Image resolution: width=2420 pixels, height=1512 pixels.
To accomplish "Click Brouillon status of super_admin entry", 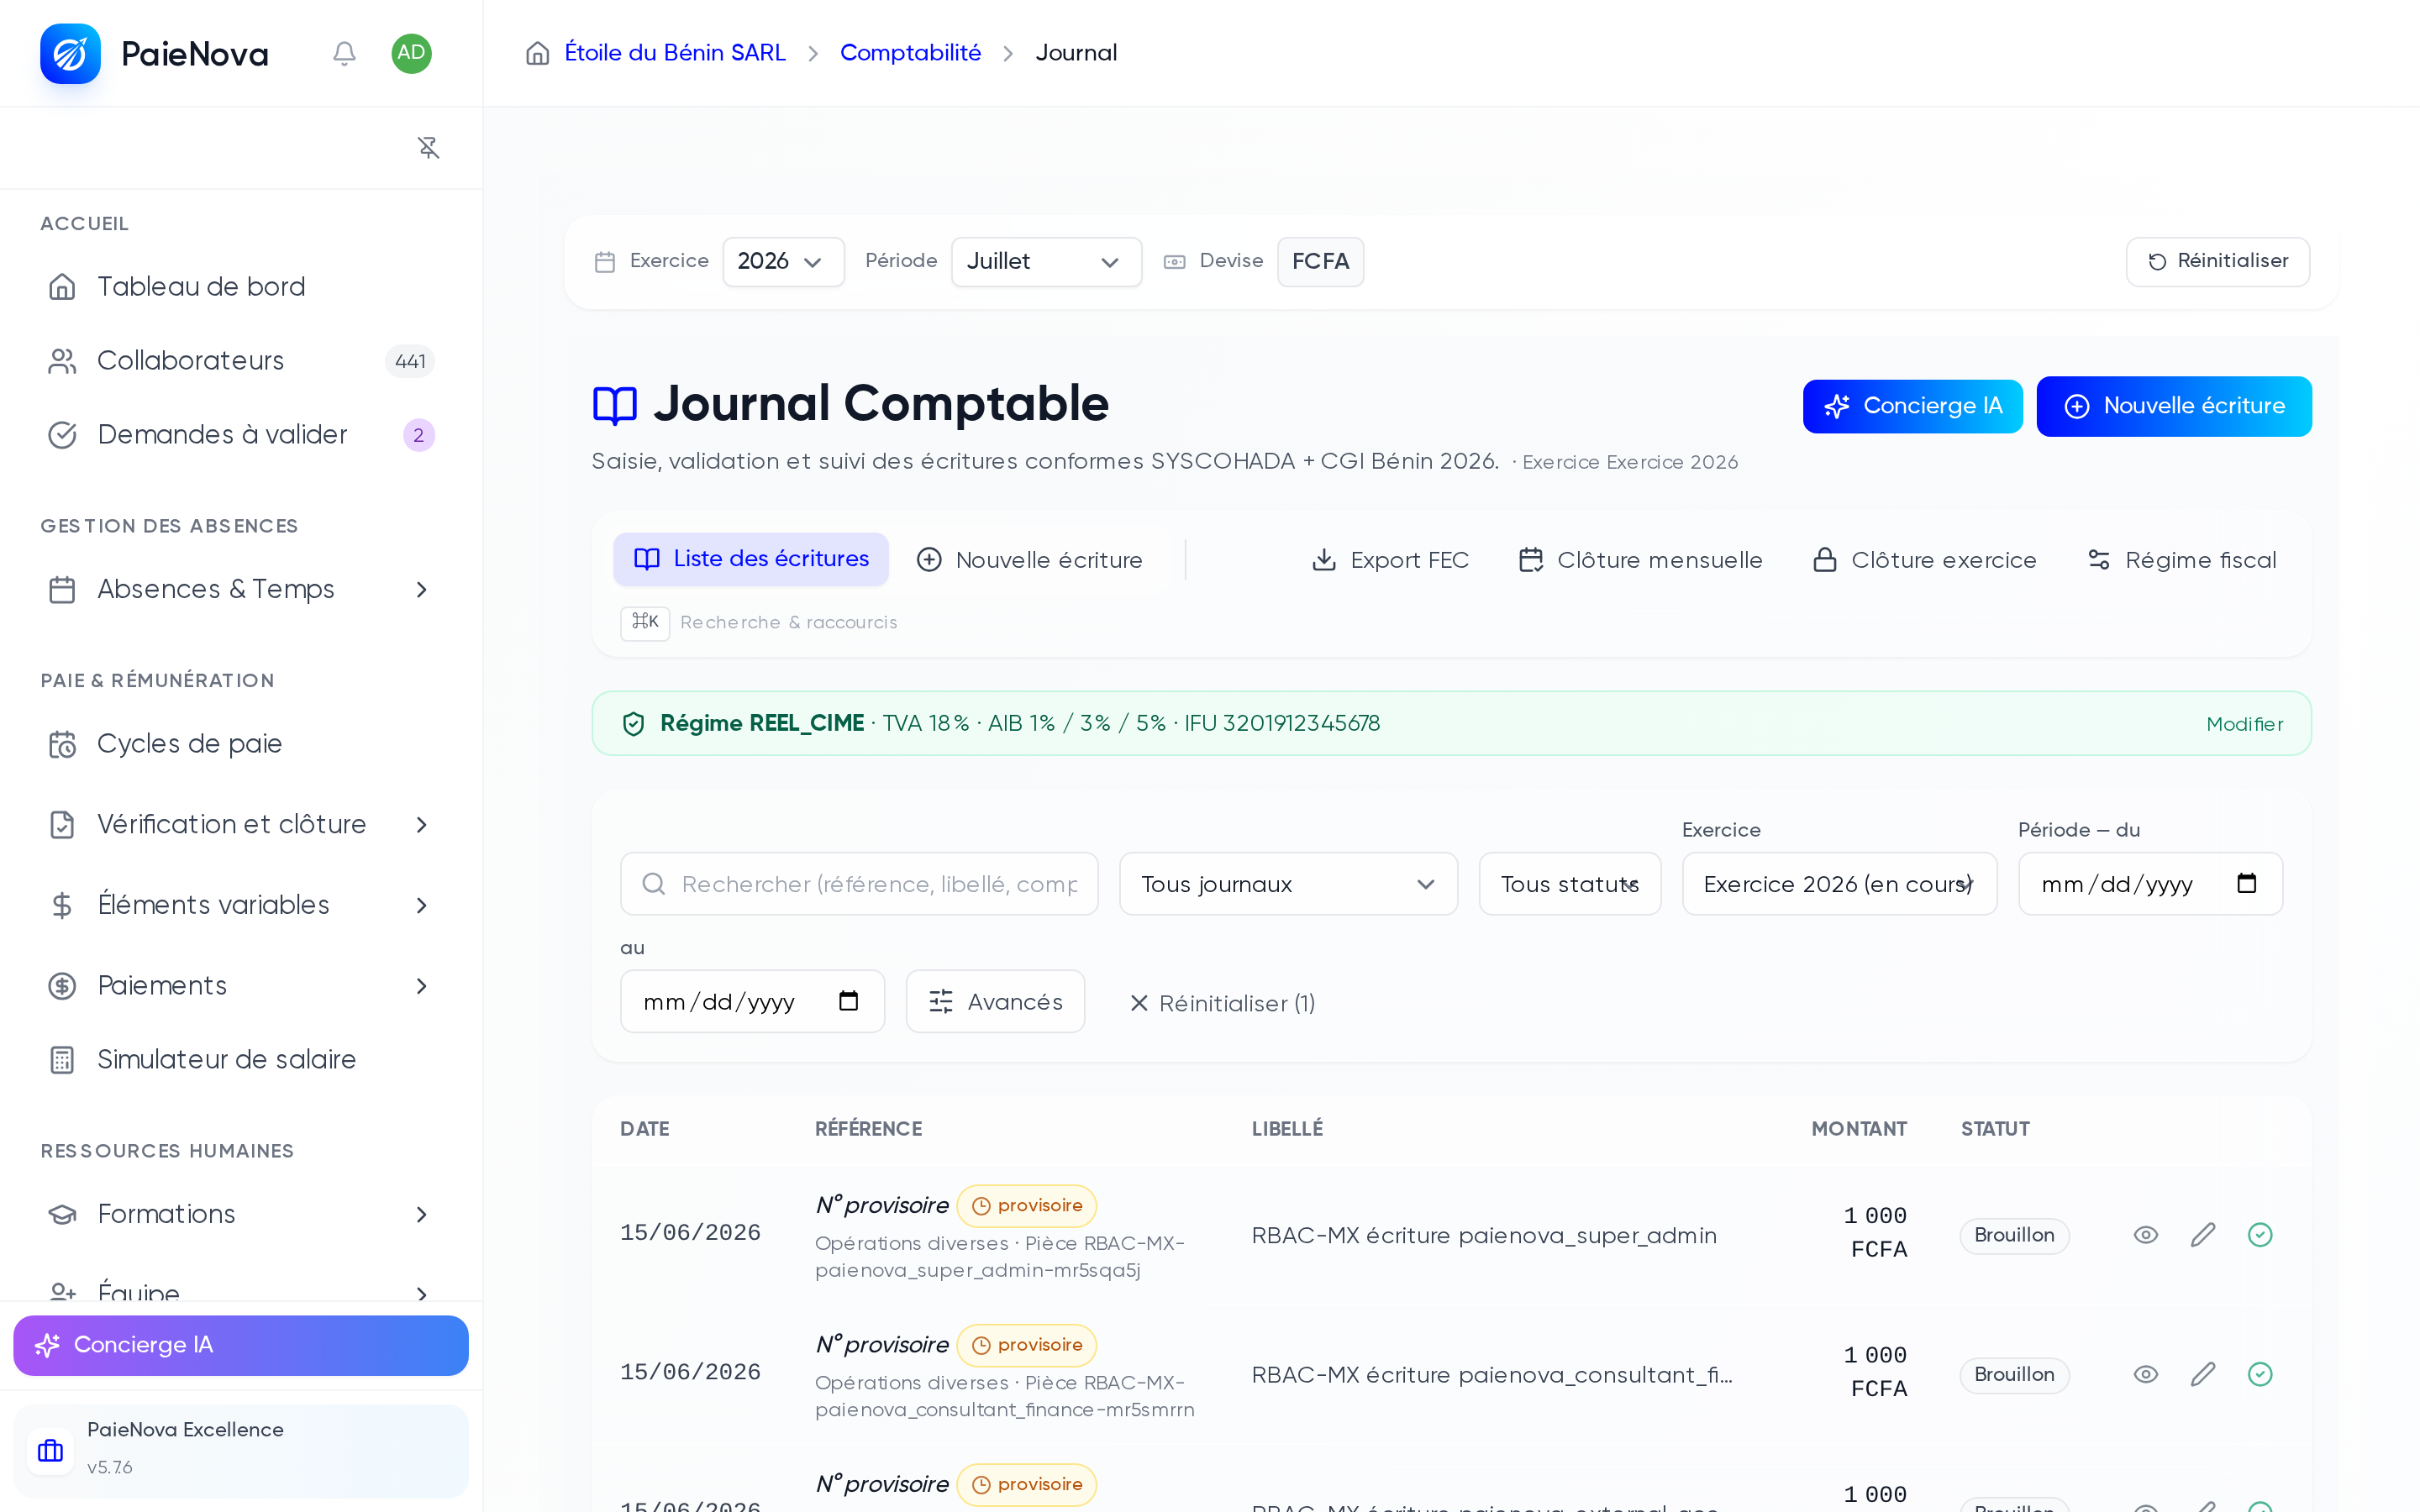I will [x=2014, y=1235].
